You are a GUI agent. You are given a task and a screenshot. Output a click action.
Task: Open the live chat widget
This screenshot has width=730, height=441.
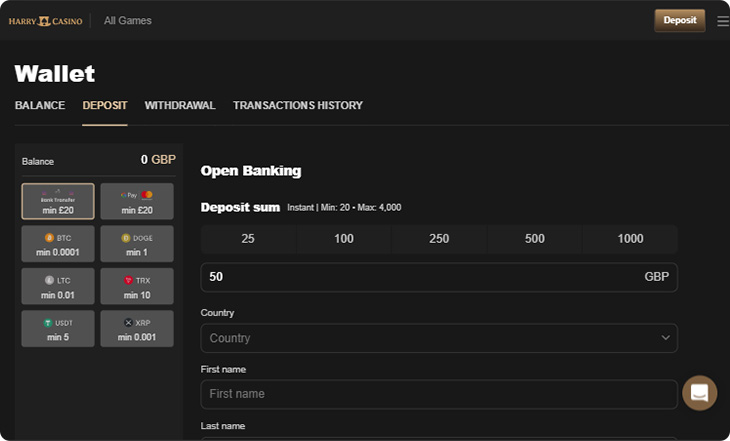(x=699, y=393)
